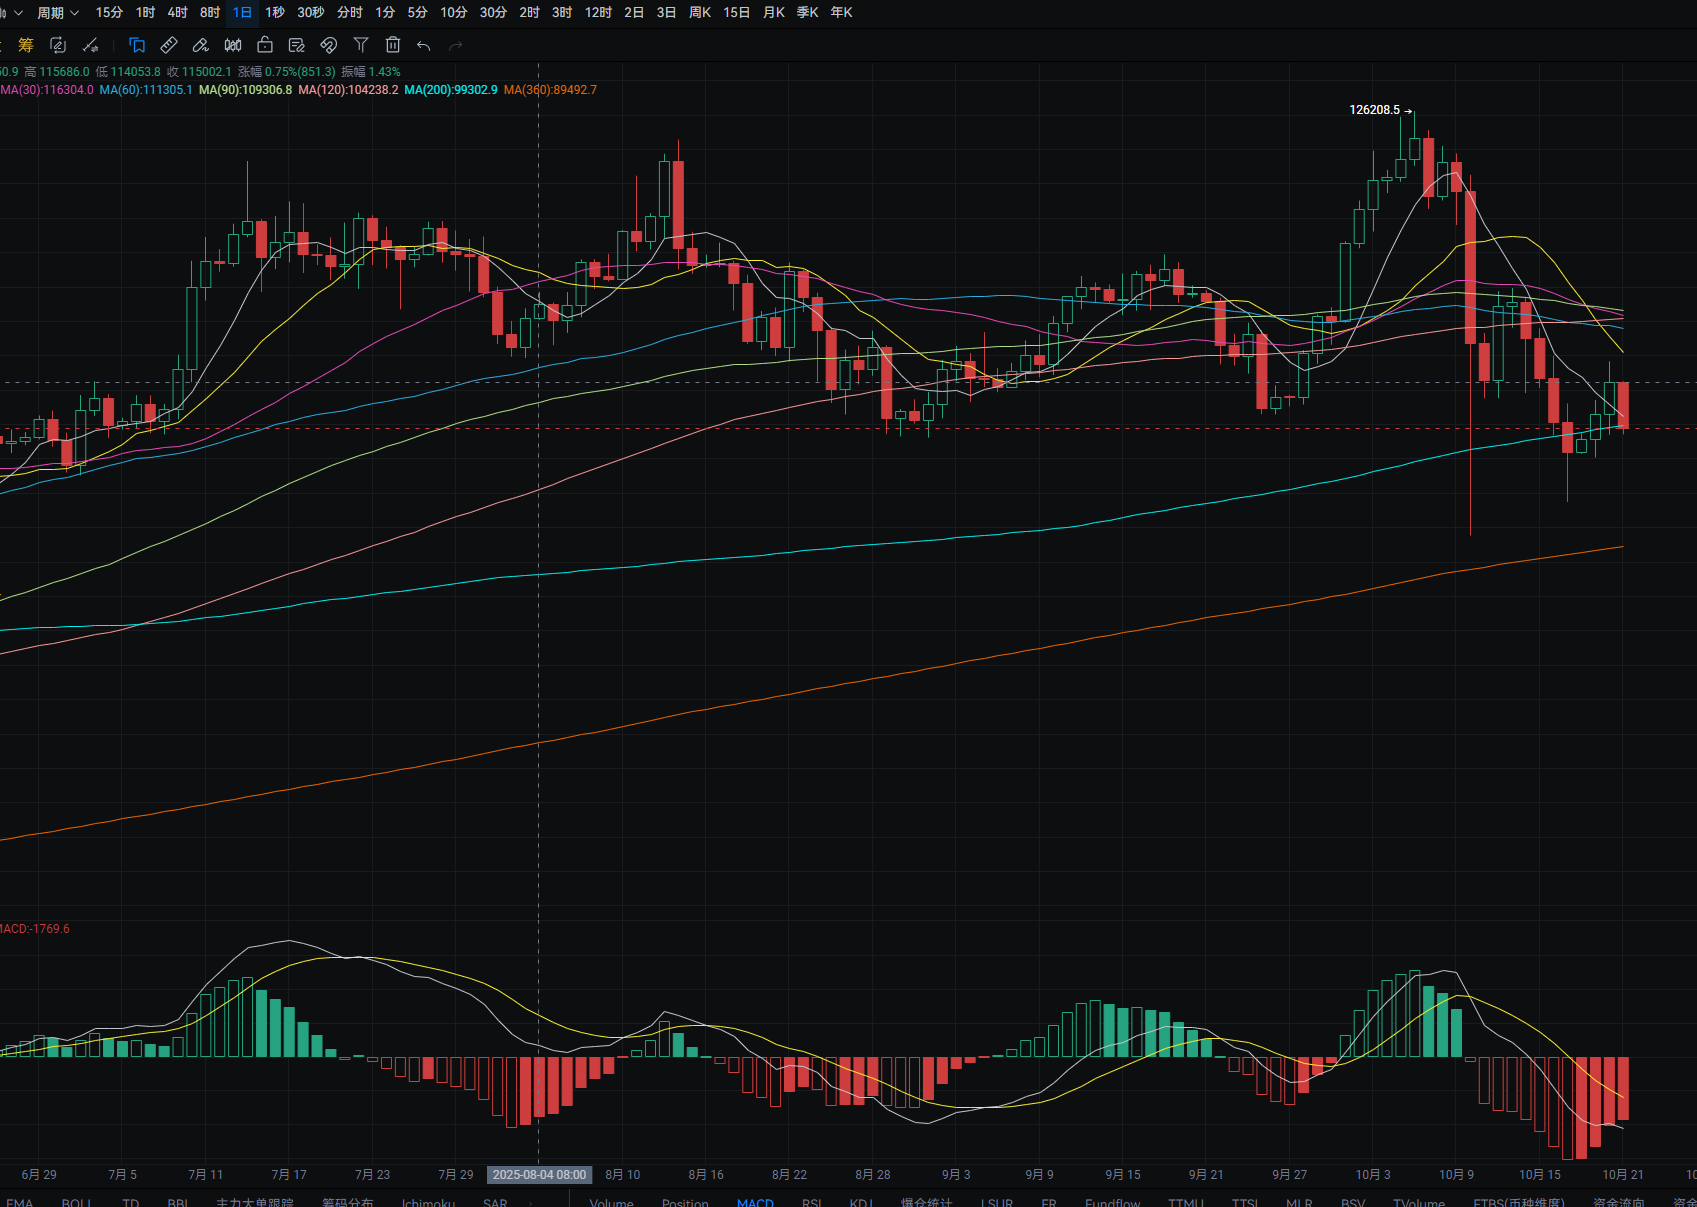
Task: Switch to the 4时 timeframe
Action: point(177,12)
